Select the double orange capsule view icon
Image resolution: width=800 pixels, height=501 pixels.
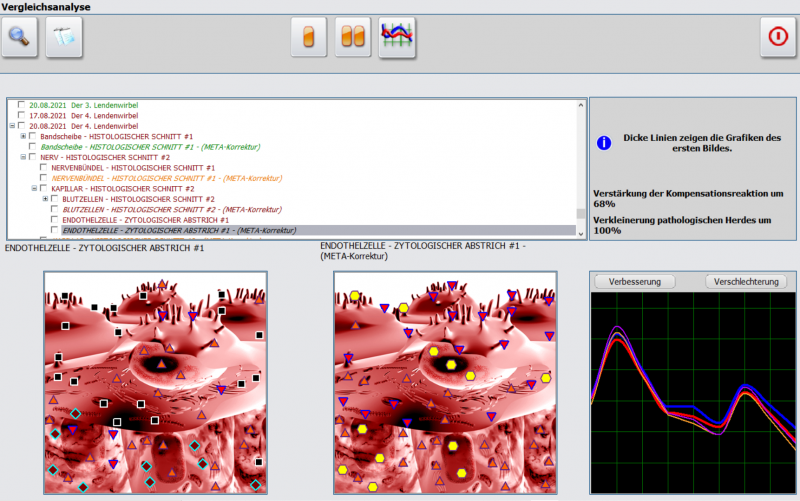[353, 38]
